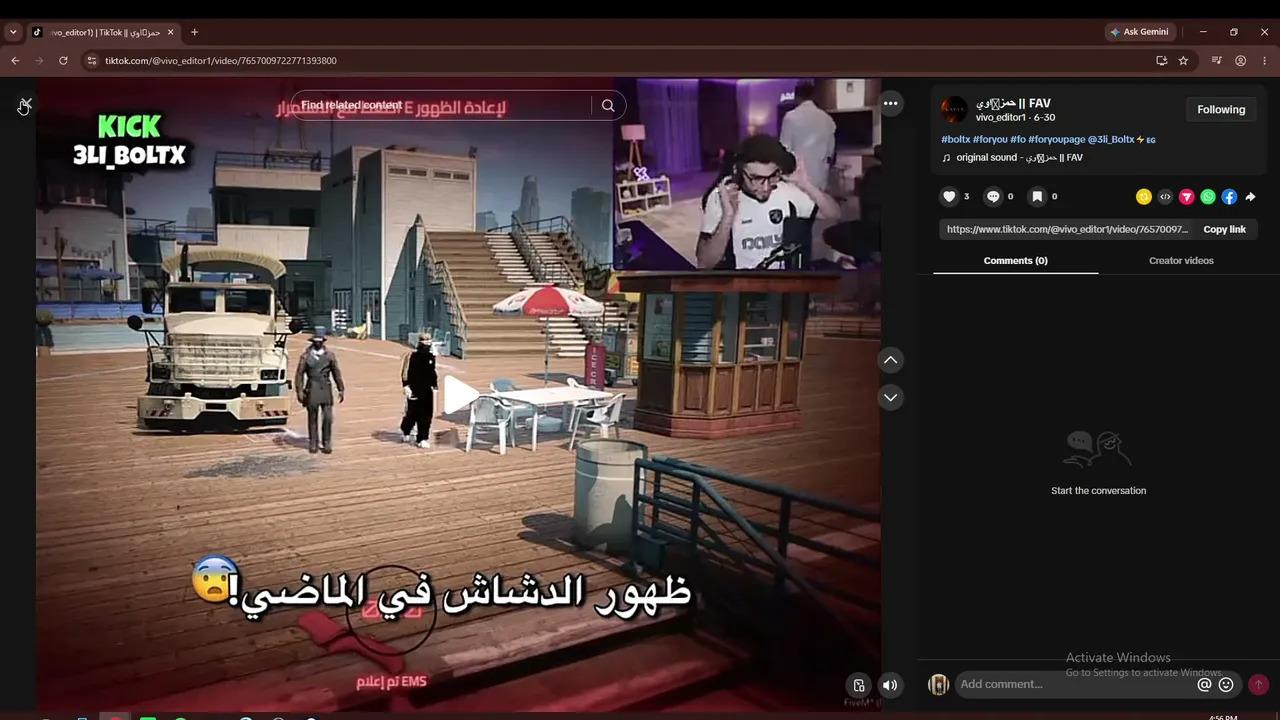
Task: Open the original sound link
Action: [x=1012, y=158]
